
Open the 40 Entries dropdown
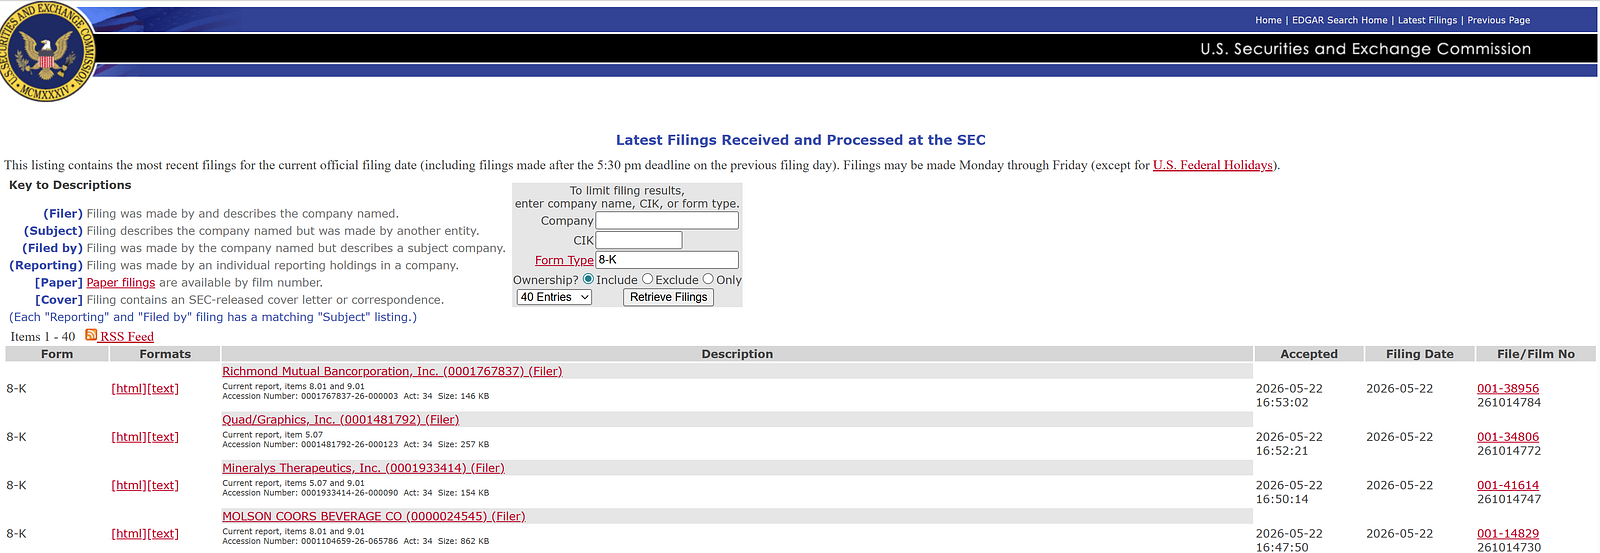point(554,297)
